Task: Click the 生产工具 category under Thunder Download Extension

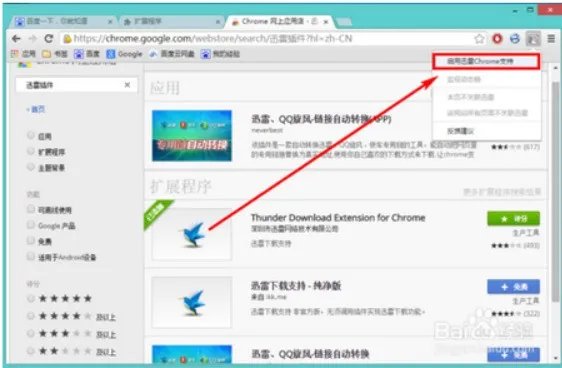Action: (x=526, y=233)
